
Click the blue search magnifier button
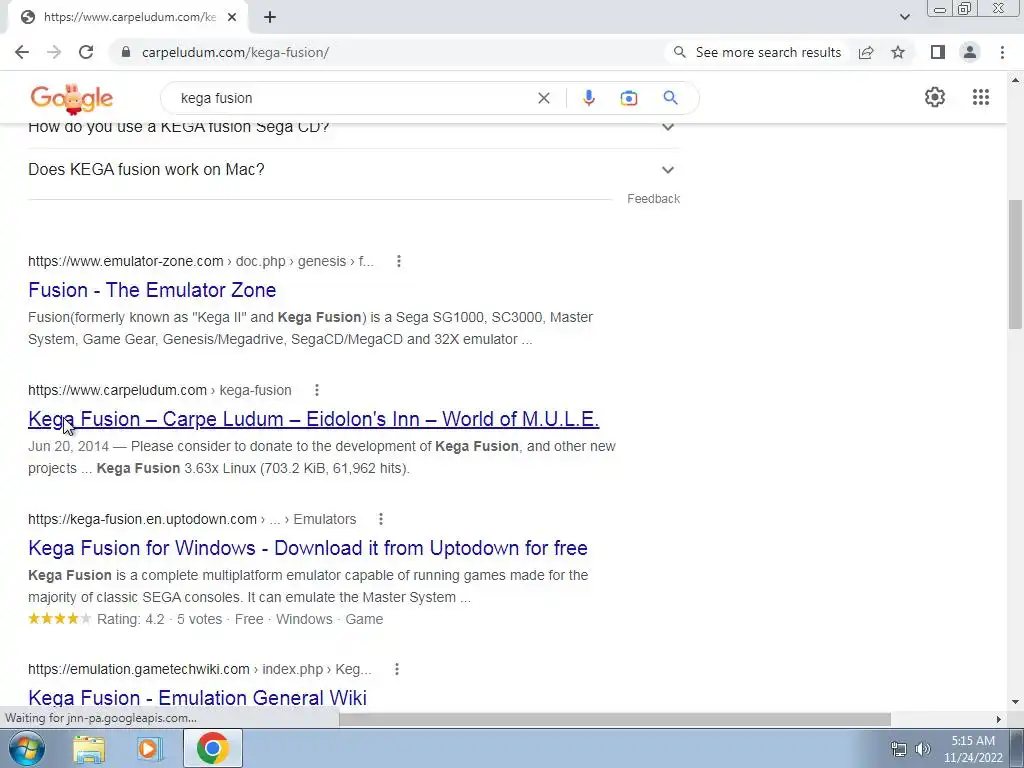pos(670,98)
